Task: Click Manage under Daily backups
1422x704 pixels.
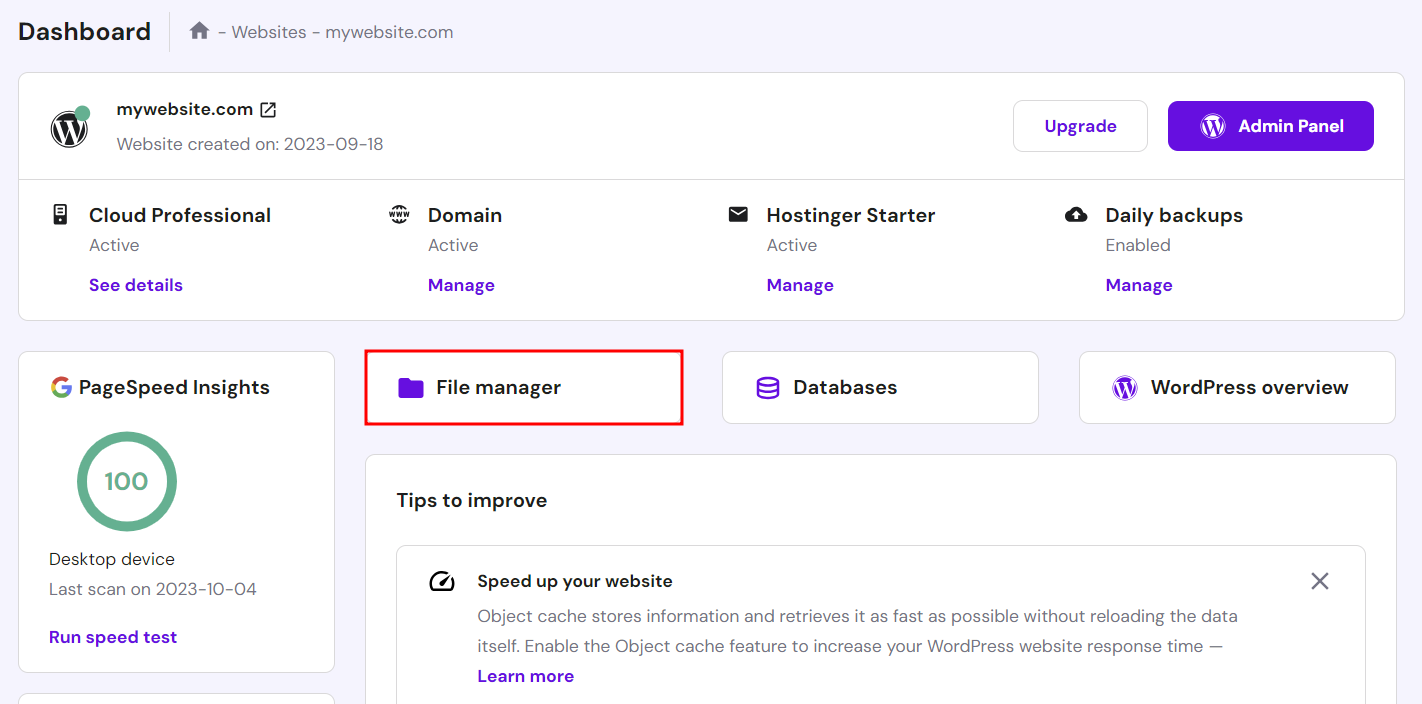Action: click(x=1139, y=285)
